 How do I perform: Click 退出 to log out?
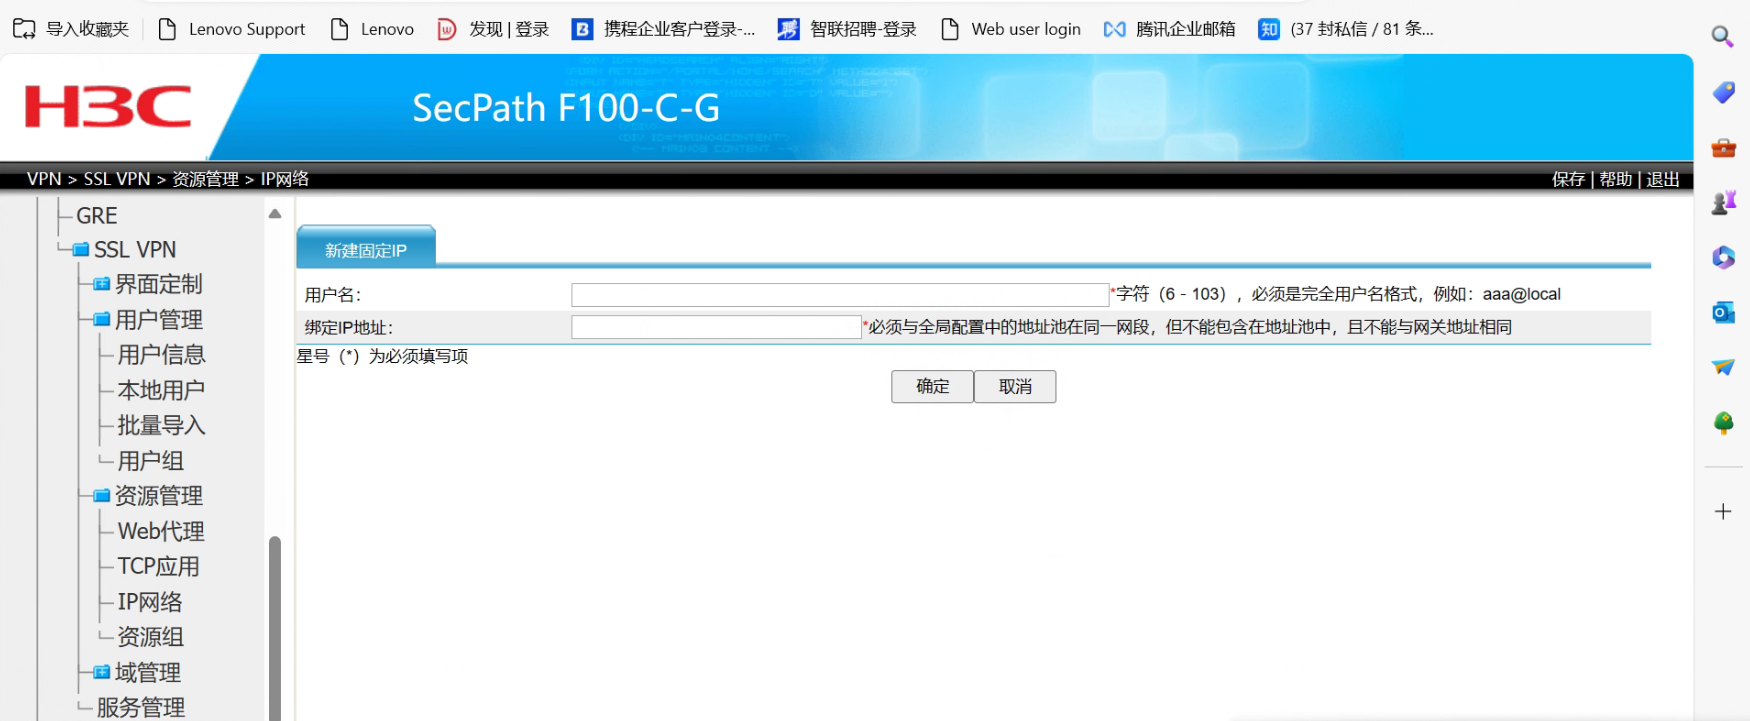coord(1663,179)
